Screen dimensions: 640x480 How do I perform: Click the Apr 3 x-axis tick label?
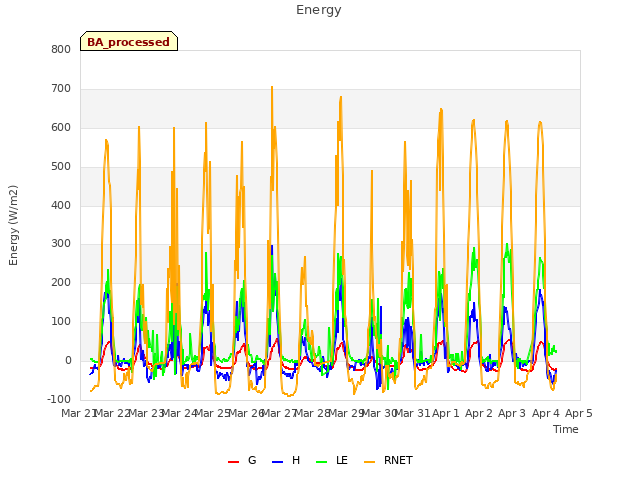click(512, 413)
